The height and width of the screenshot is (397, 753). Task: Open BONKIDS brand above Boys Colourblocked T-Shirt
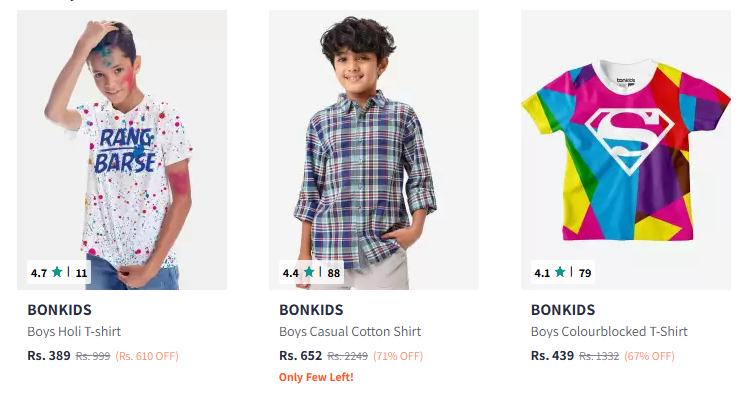[563, 310]
